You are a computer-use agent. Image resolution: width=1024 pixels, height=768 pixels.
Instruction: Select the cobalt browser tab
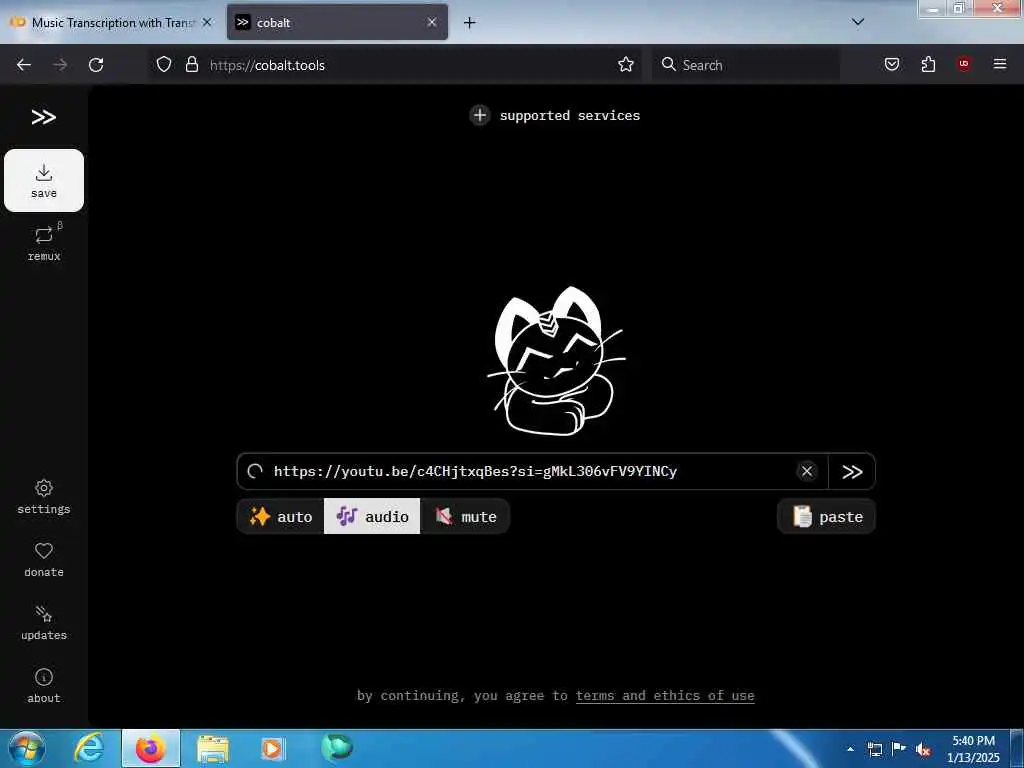[337, 22]
